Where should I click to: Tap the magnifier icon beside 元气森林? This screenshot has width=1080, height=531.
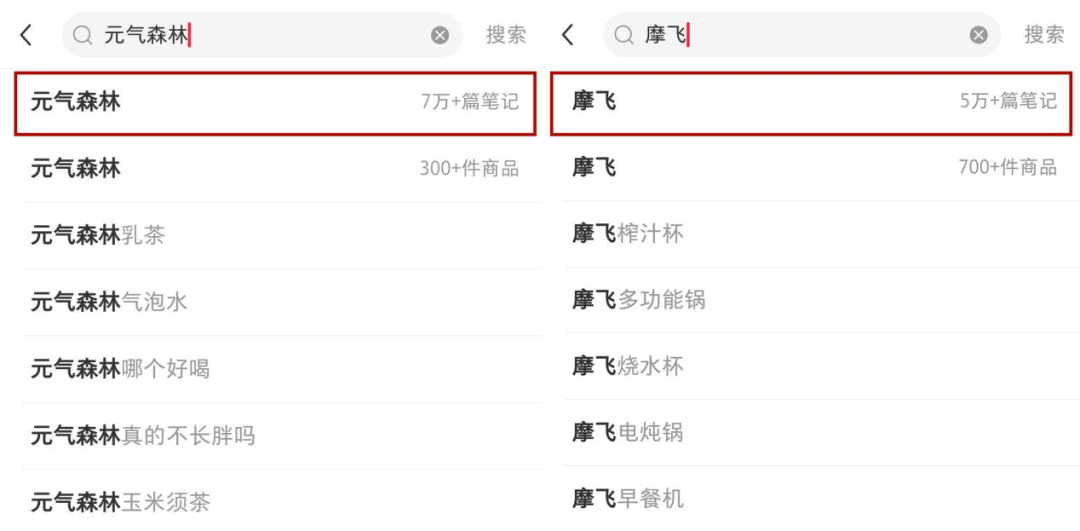pyautogui.click(x=83, y=35)
